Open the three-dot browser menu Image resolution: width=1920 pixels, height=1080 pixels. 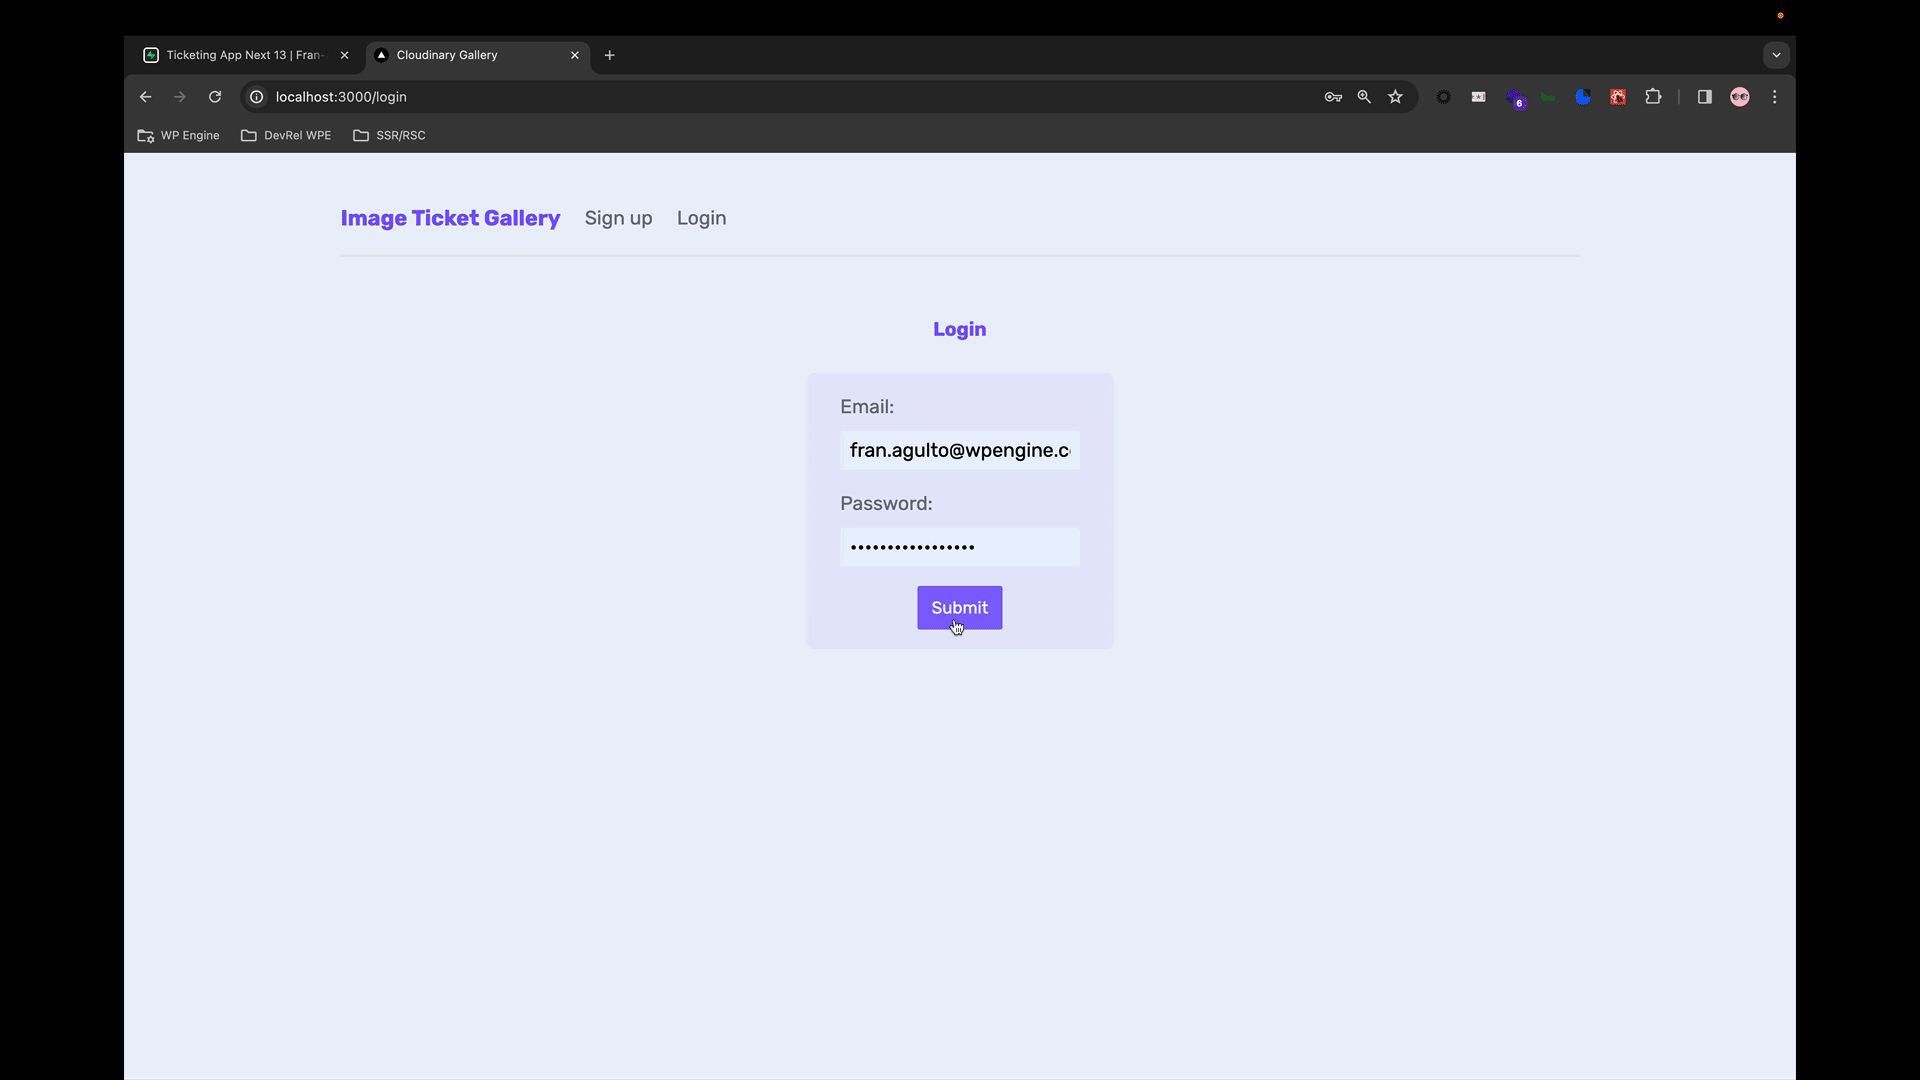(1775, 97)
